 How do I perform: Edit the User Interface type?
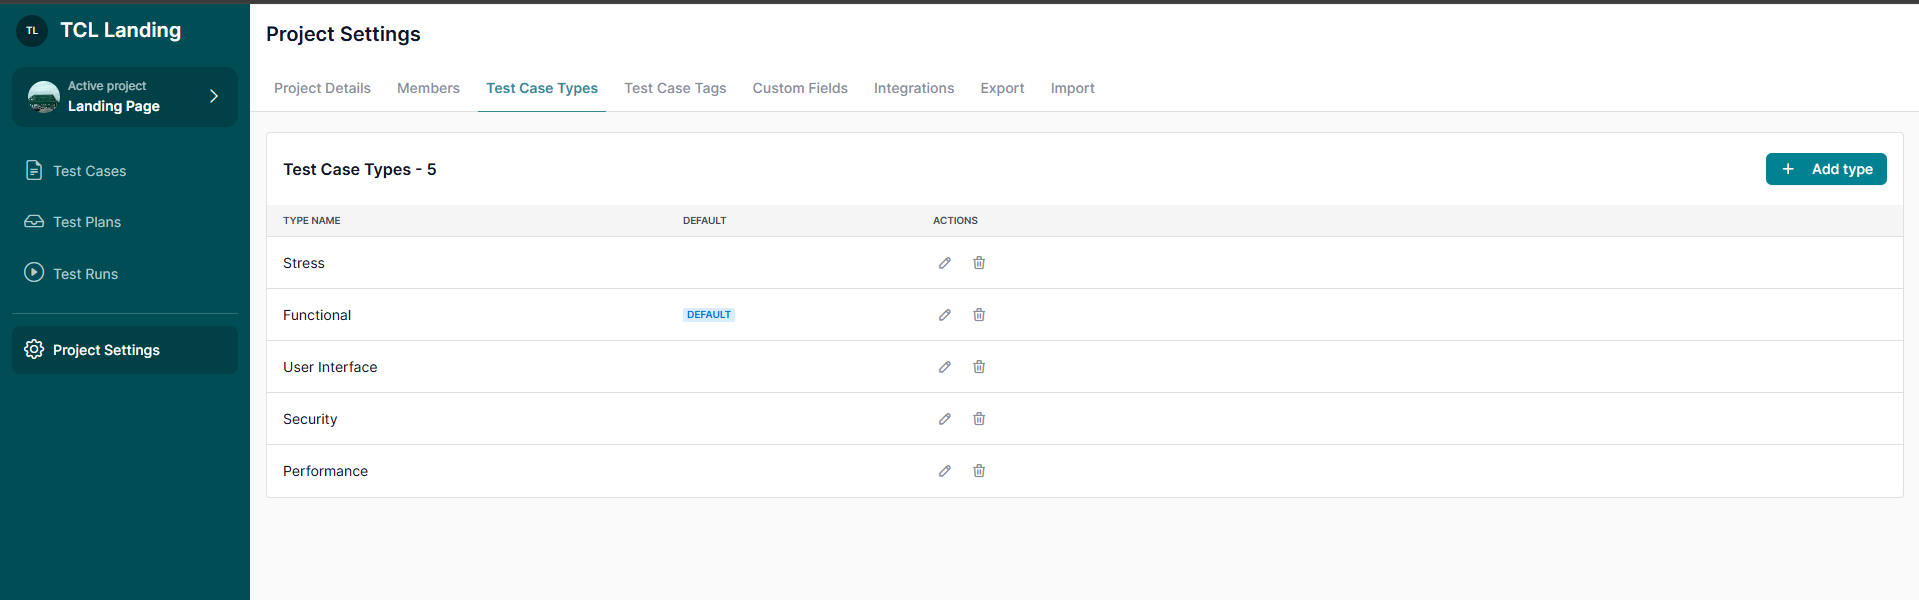coord(945,367)
